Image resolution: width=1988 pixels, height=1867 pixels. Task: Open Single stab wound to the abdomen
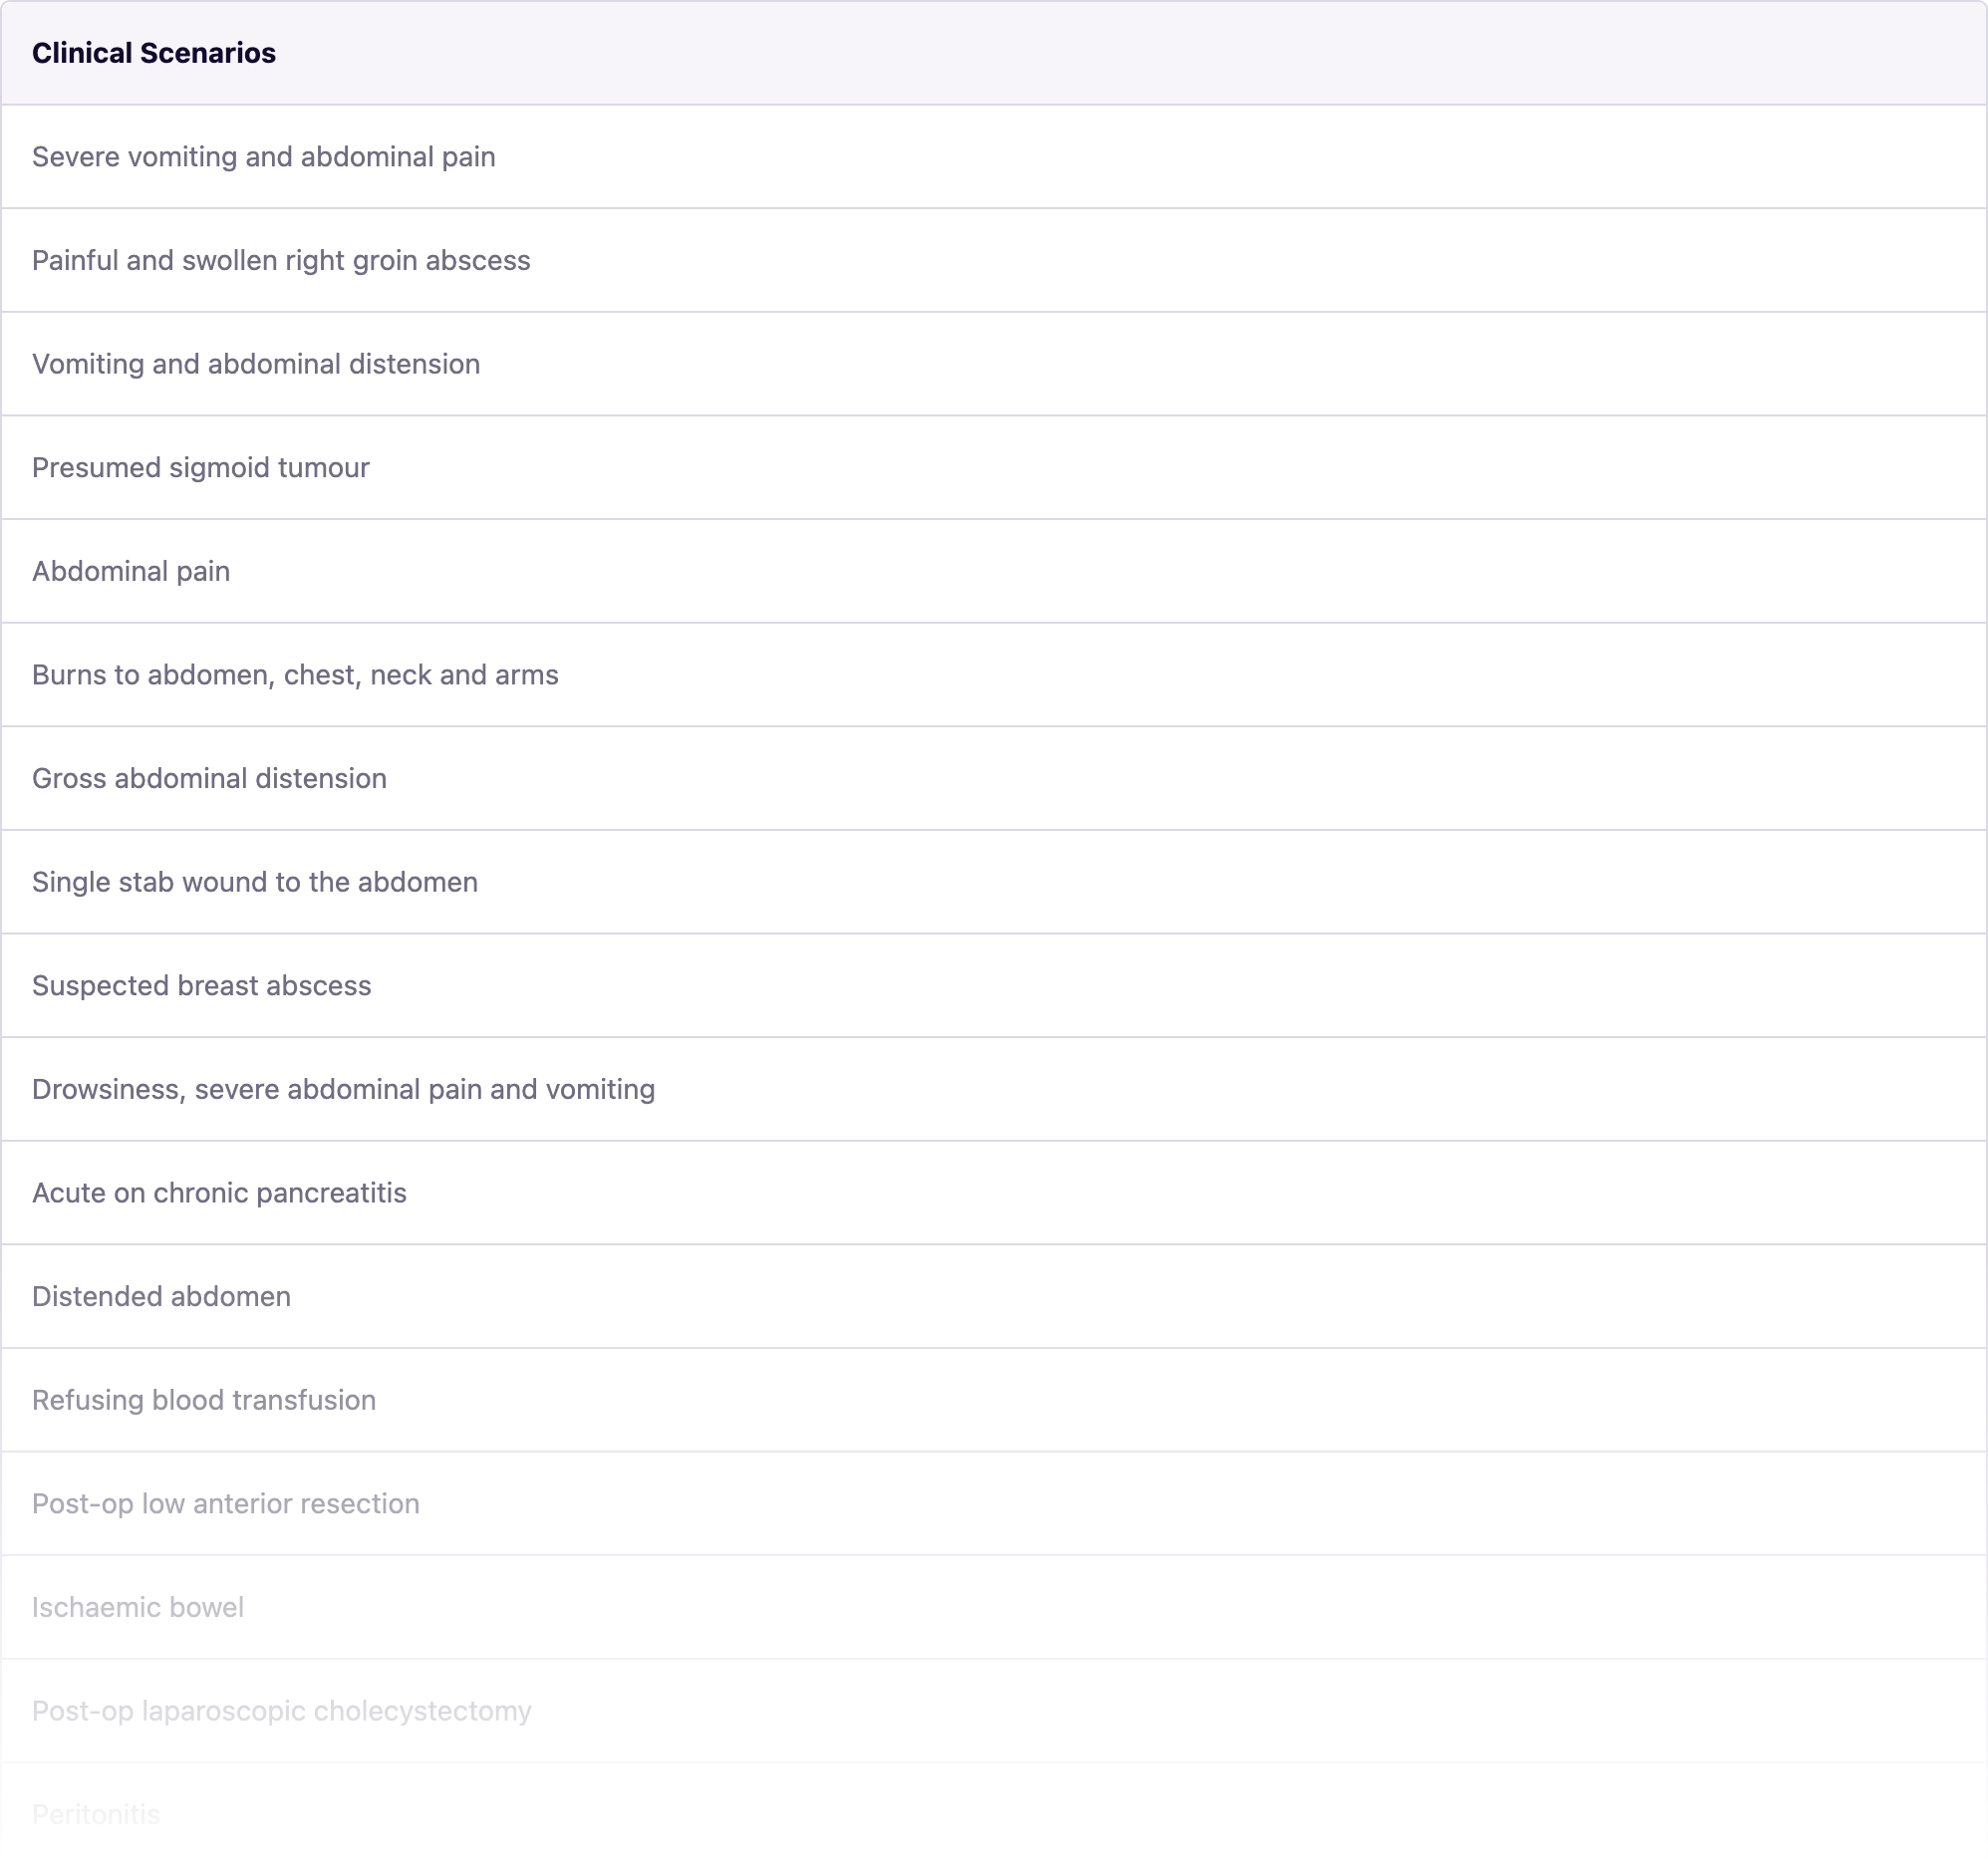(254, 883)
